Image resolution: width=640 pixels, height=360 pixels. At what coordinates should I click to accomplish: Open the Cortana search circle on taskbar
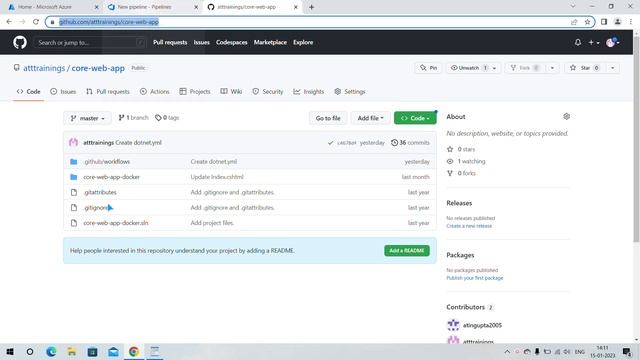coord(30,351)
